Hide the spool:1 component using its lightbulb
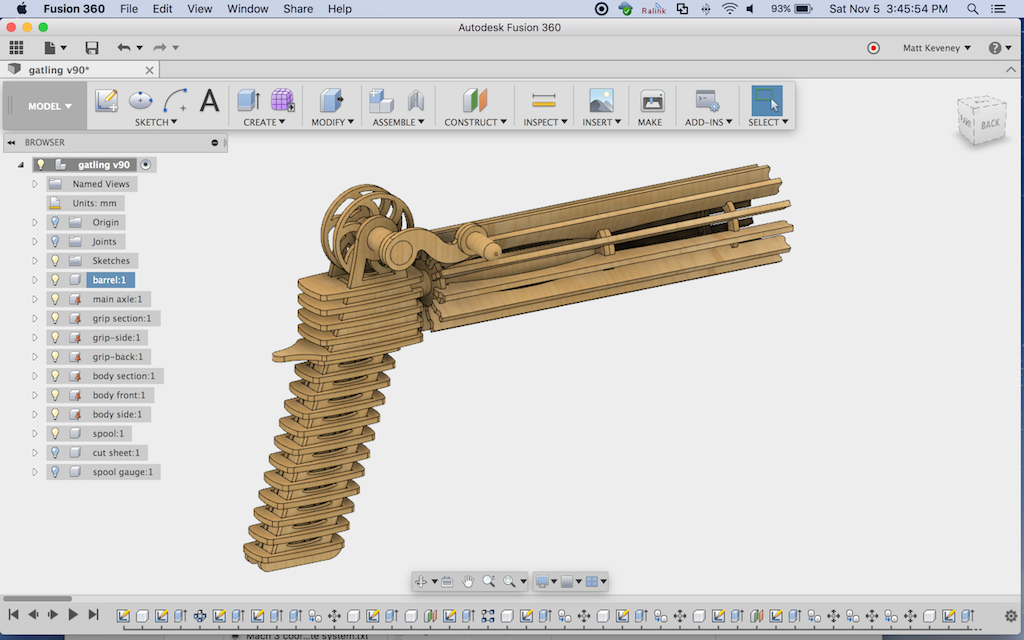Screen dimensions: 1024x640 click(55, 433)
